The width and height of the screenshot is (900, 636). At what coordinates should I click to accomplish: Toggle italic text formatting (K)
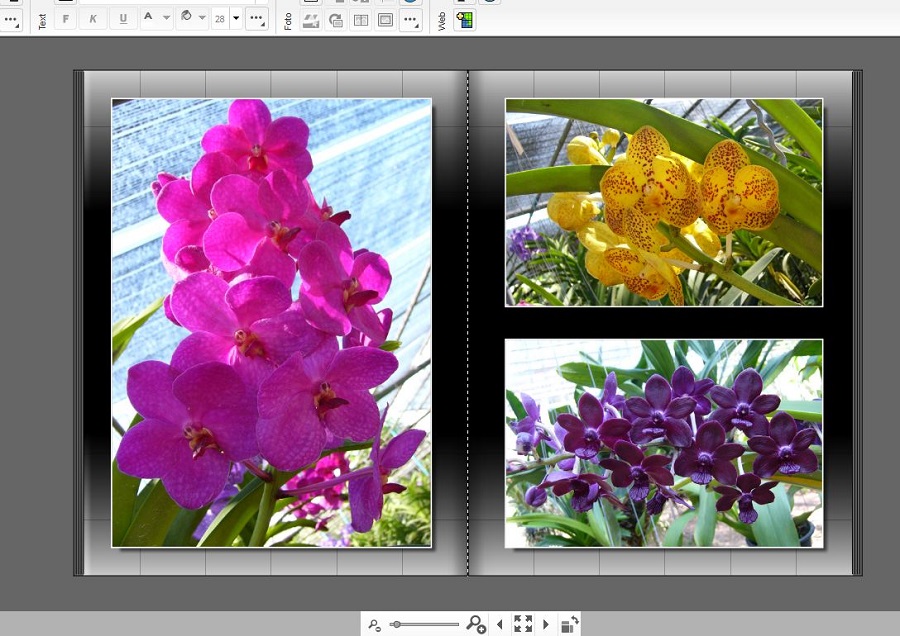94,19
